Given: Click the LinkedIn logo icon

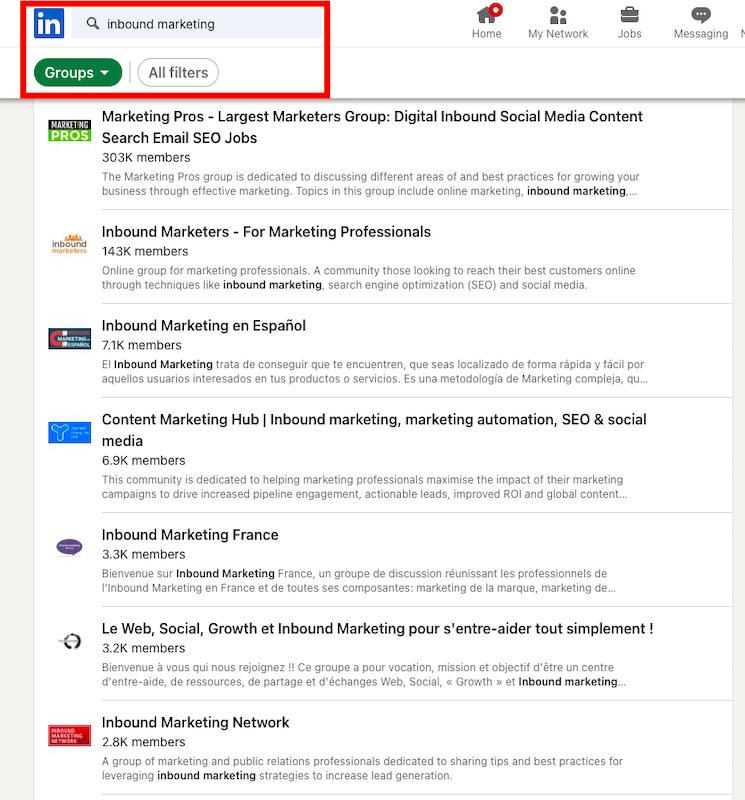Looking at the screenshot, I should [48, 23].
